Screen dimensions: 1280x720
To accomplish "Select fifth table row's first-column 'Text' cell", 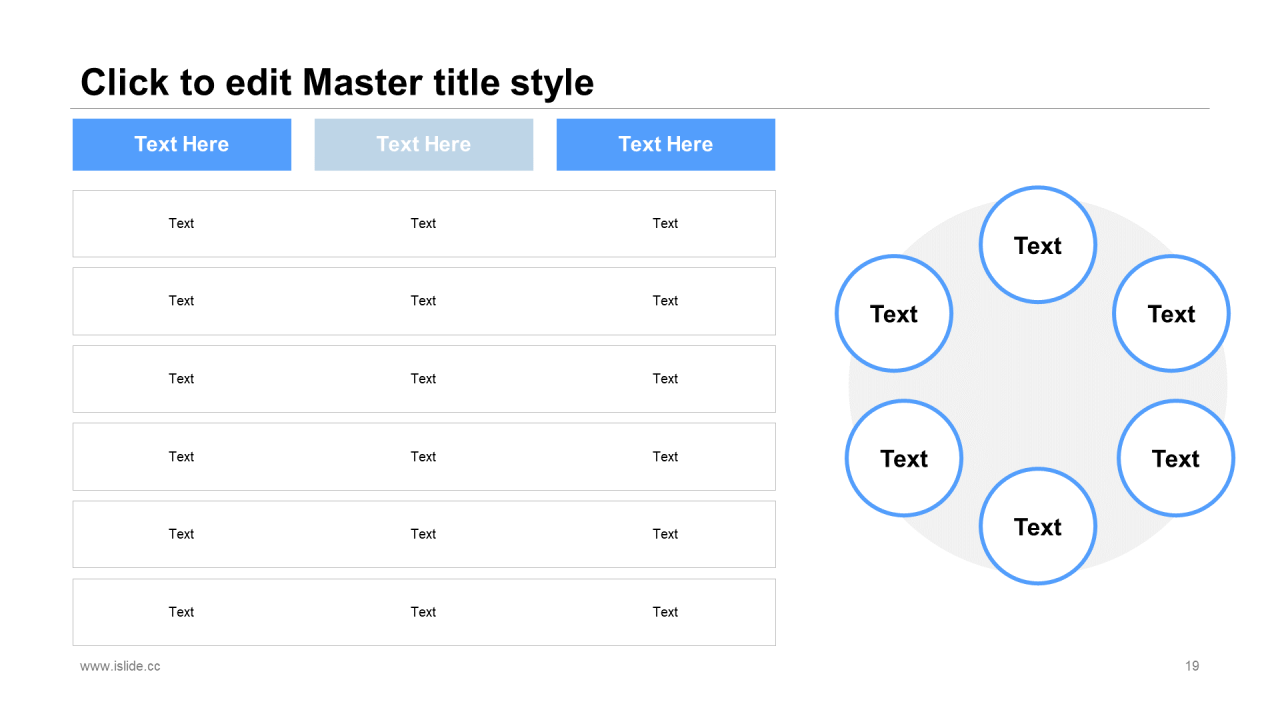I will point(181,533).
